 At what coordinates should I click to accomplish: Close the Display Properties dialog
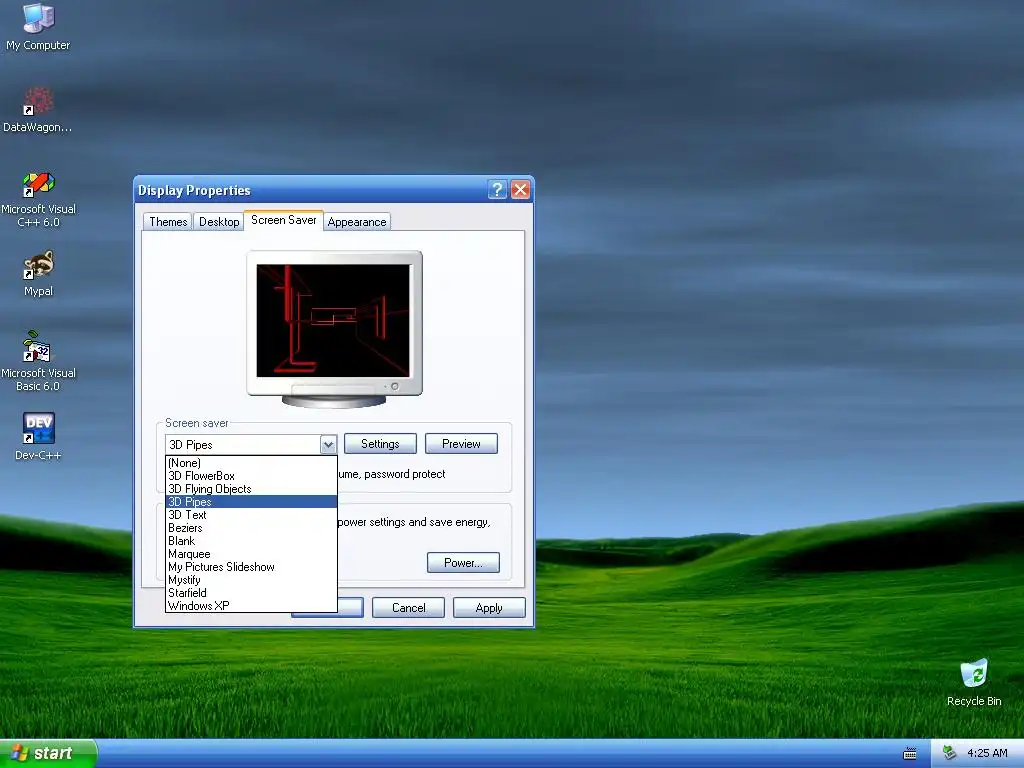click(x=520, y=189)
